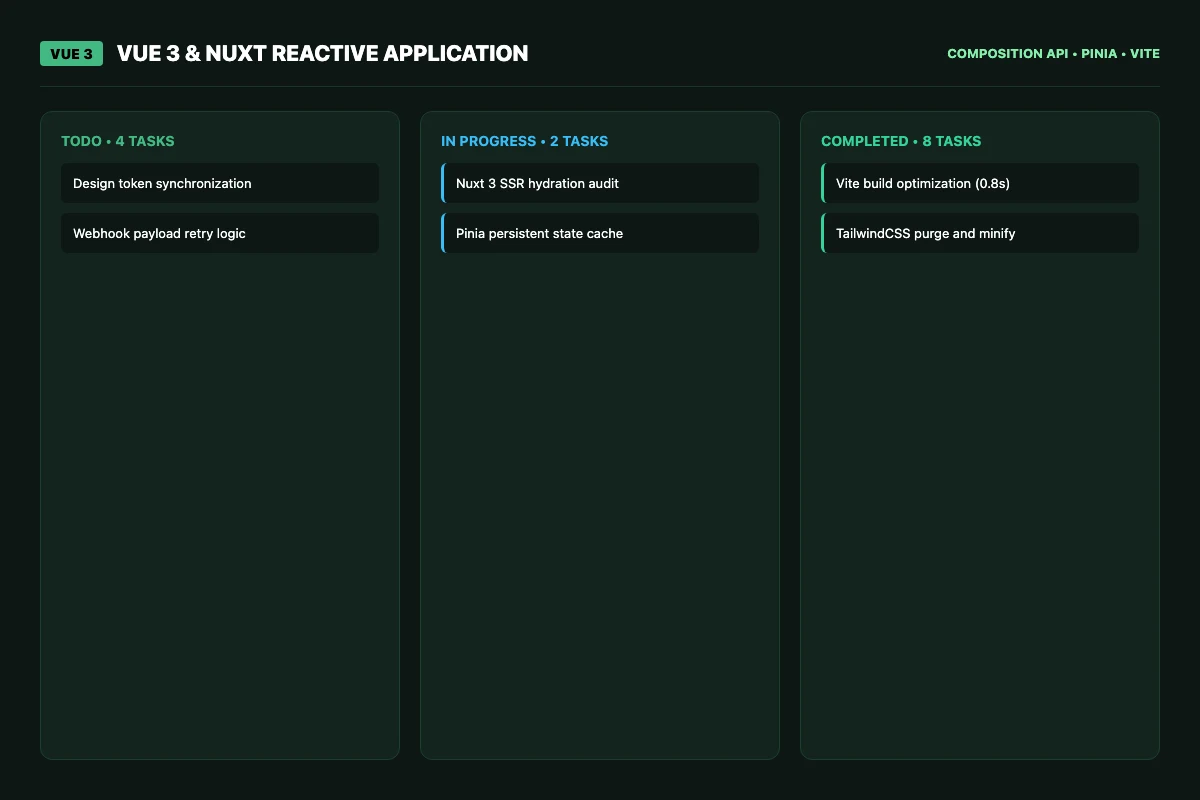The width and height of the screenshot is (1200, 800).
Task: Open the Vite build optimization (0.8s) task
Action: tap(980, 183)
